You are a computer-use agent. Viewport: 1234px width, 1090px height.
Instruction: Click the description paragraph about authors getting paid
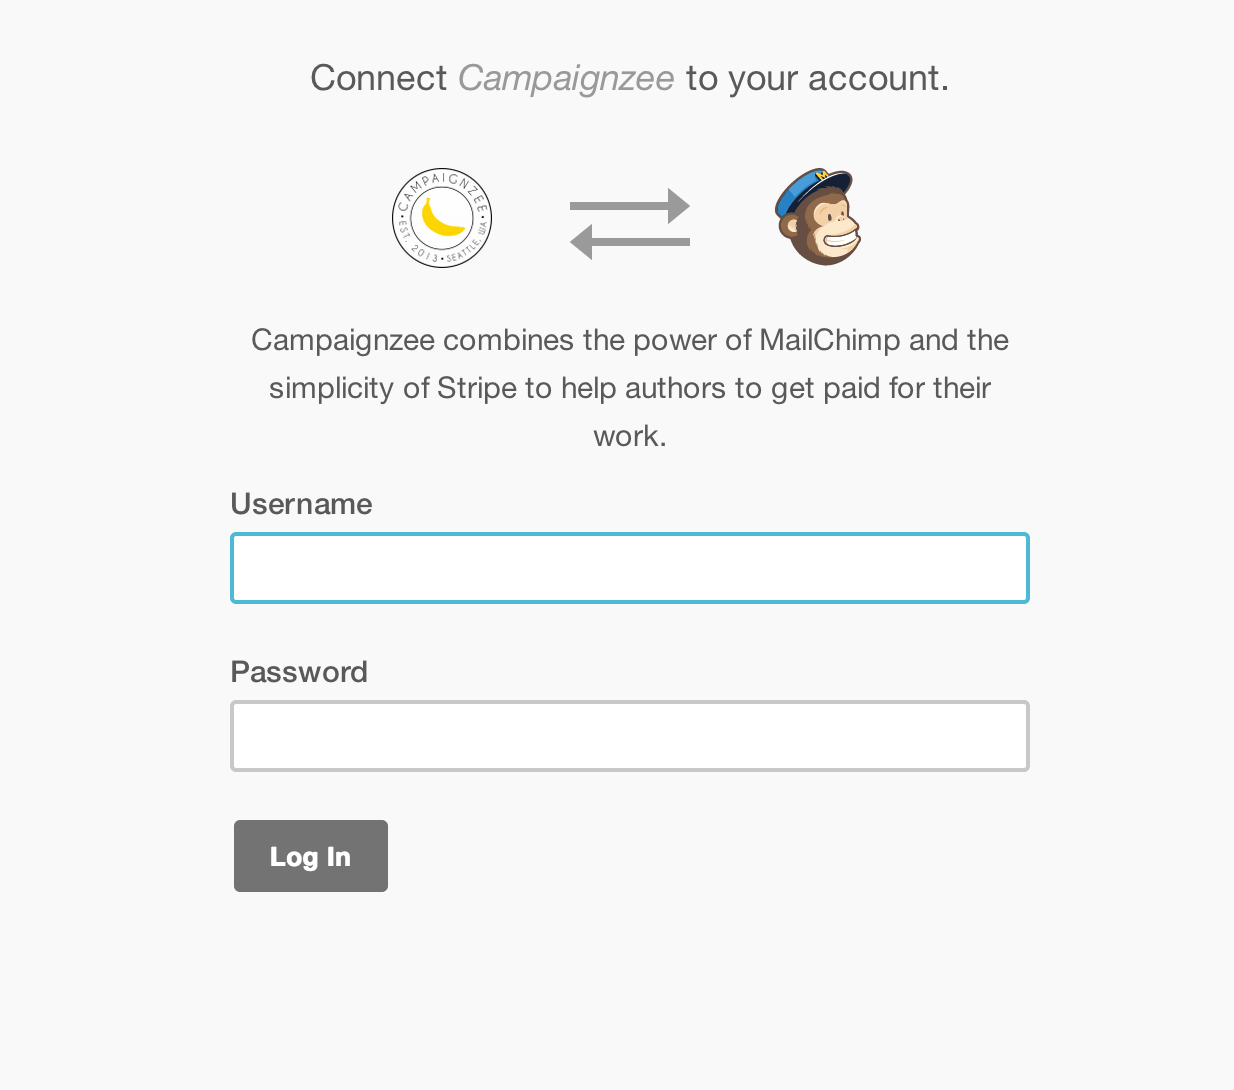pos(629,388)
